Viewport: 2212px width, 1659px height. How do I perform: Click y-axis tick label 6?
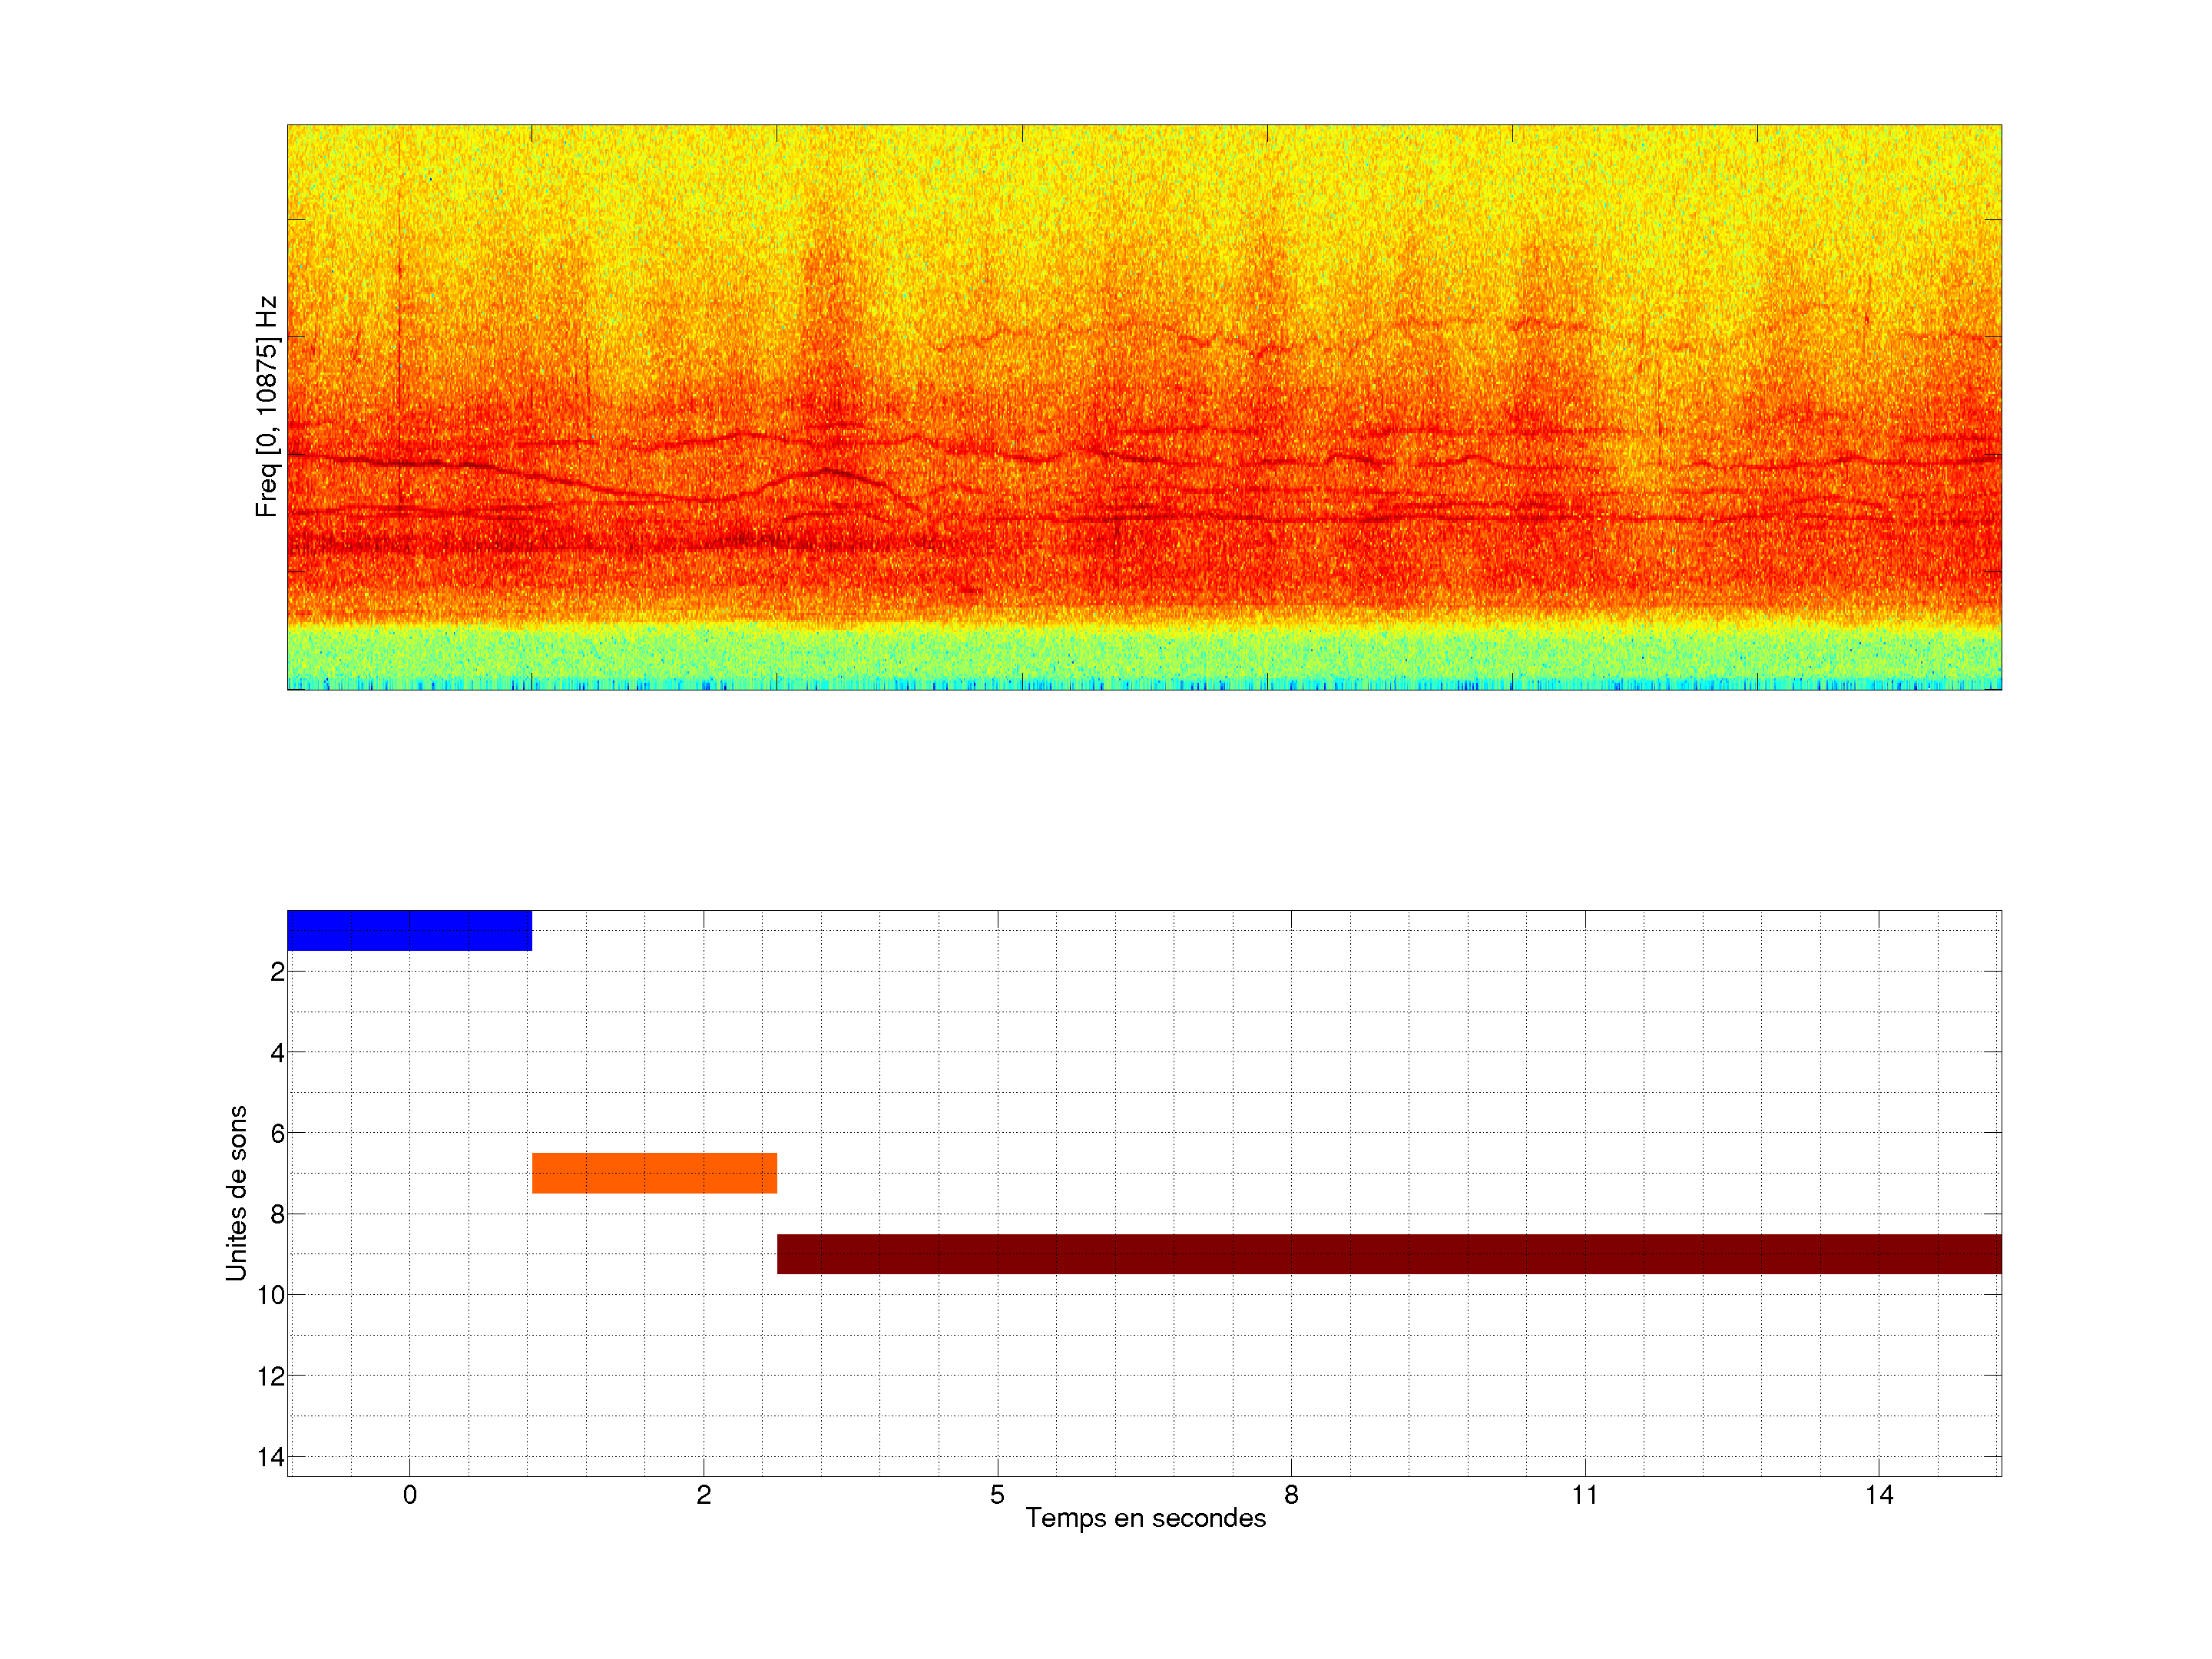point(277,1134)
